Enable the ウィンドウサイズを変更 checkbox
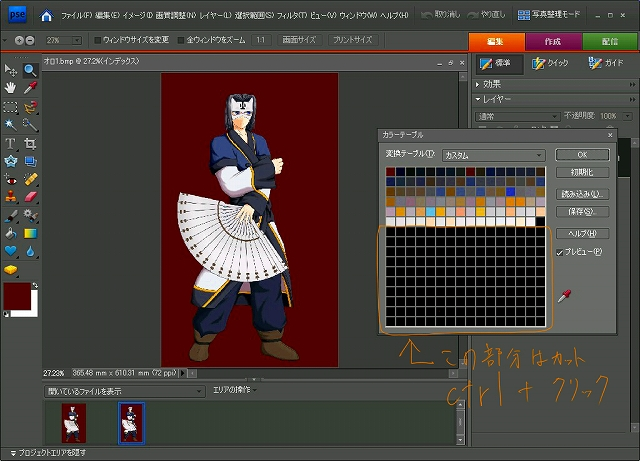Image resolution: width=640 pixels, height=461 pixels. pos(97,40)
